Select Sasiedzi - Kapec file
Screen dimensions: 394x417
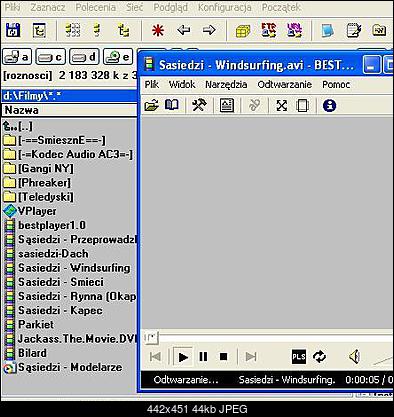[x=53, y=310]
